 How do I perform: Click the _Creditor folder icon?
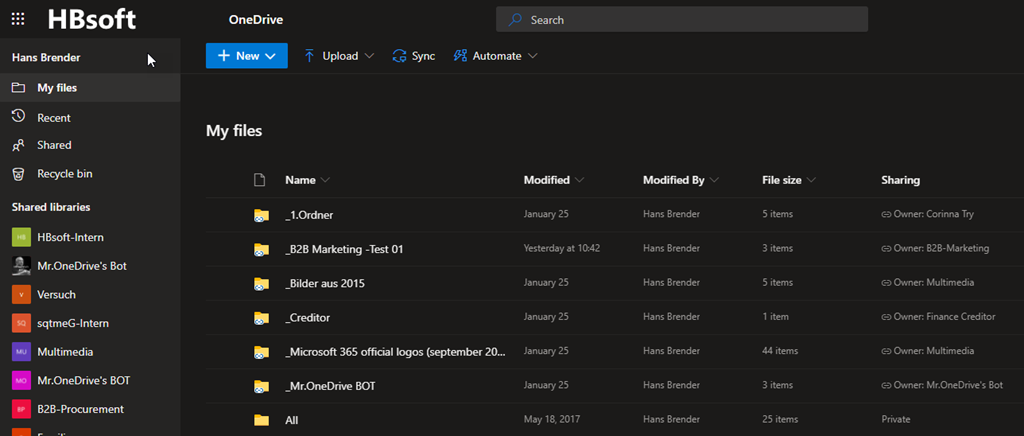click(261, 317)
